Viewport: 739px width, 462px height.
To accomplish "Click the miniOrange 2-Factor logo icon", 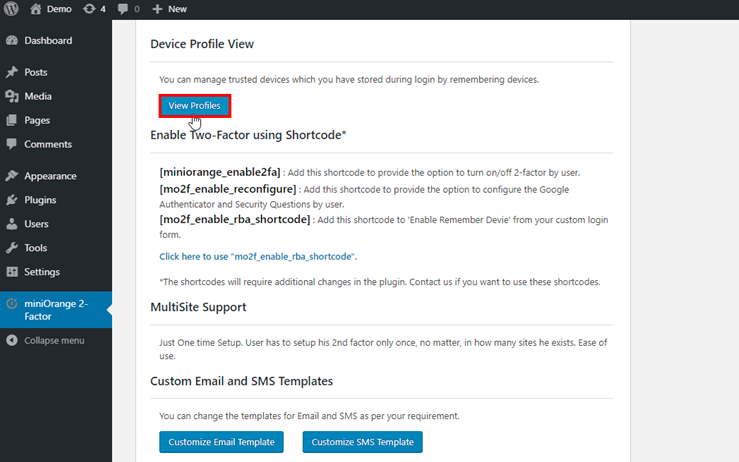I will click(12, 304).
